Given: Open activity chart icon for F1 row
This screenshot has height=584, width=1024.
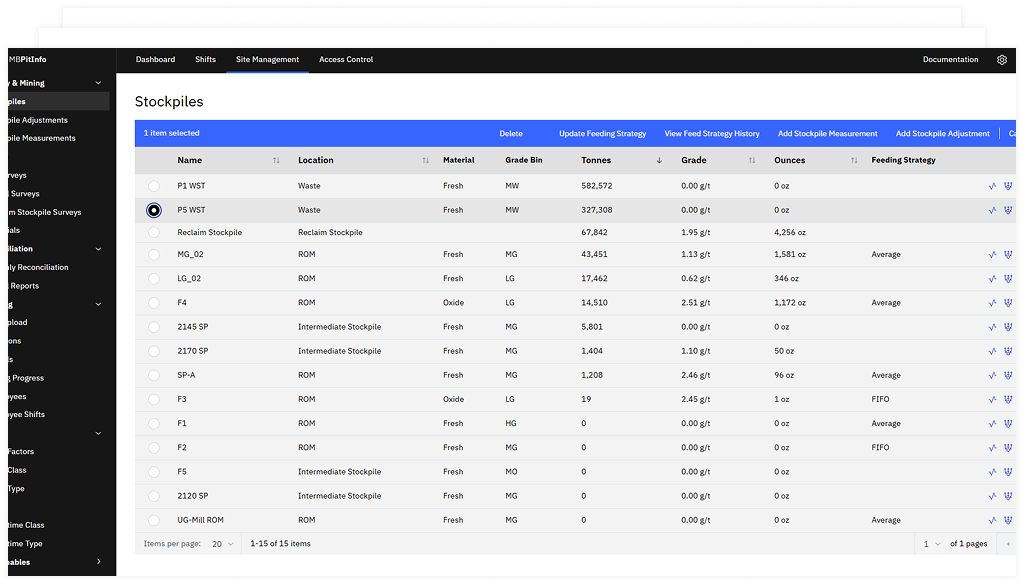Looking at the screenshot, I should 993,424.
